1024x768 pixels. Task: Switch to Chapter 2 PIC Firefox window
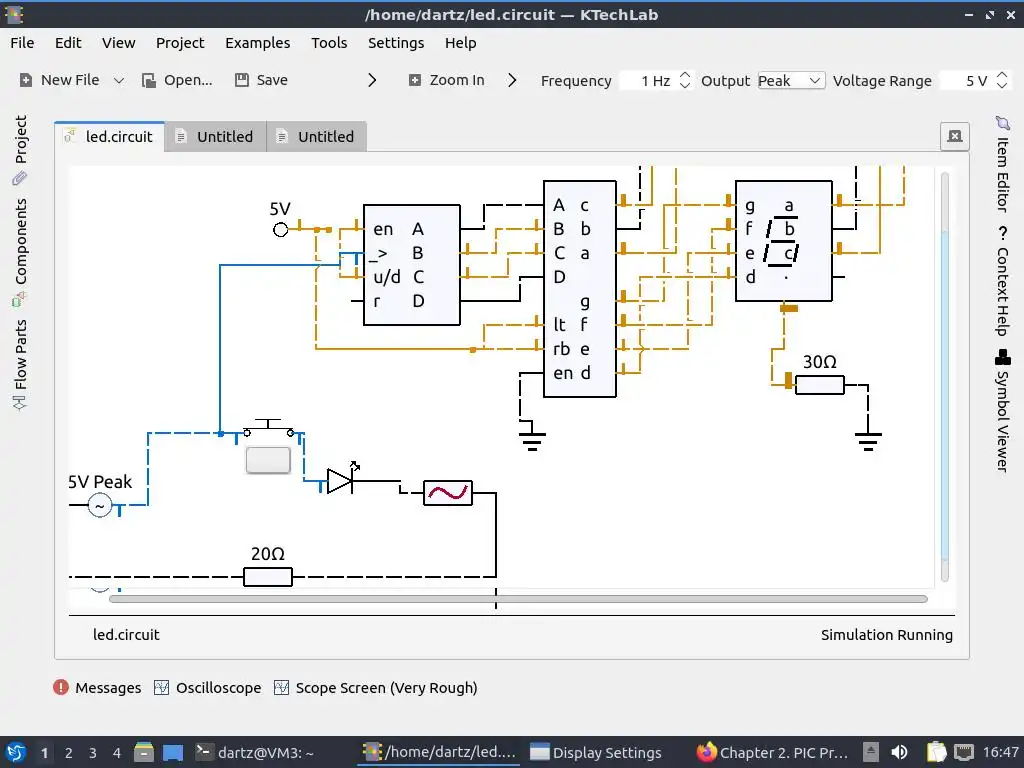[772, 753]
